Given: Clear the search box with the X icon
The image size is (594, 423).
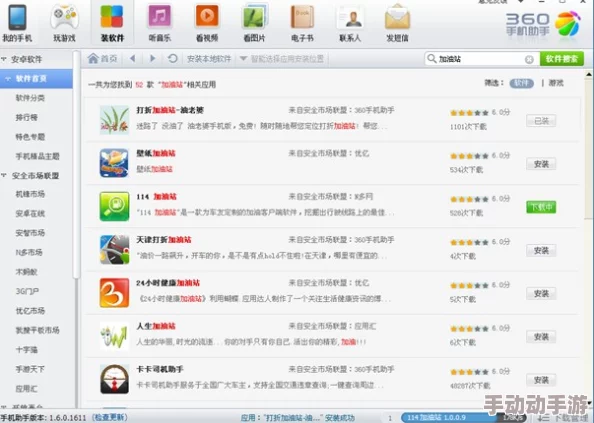Looking at the screenshot, I should click(x=529, y=59).
